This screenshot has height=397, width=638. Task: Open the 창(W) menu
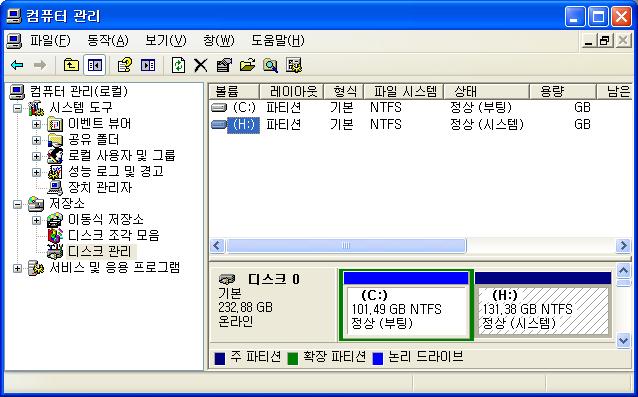point(219,41)
